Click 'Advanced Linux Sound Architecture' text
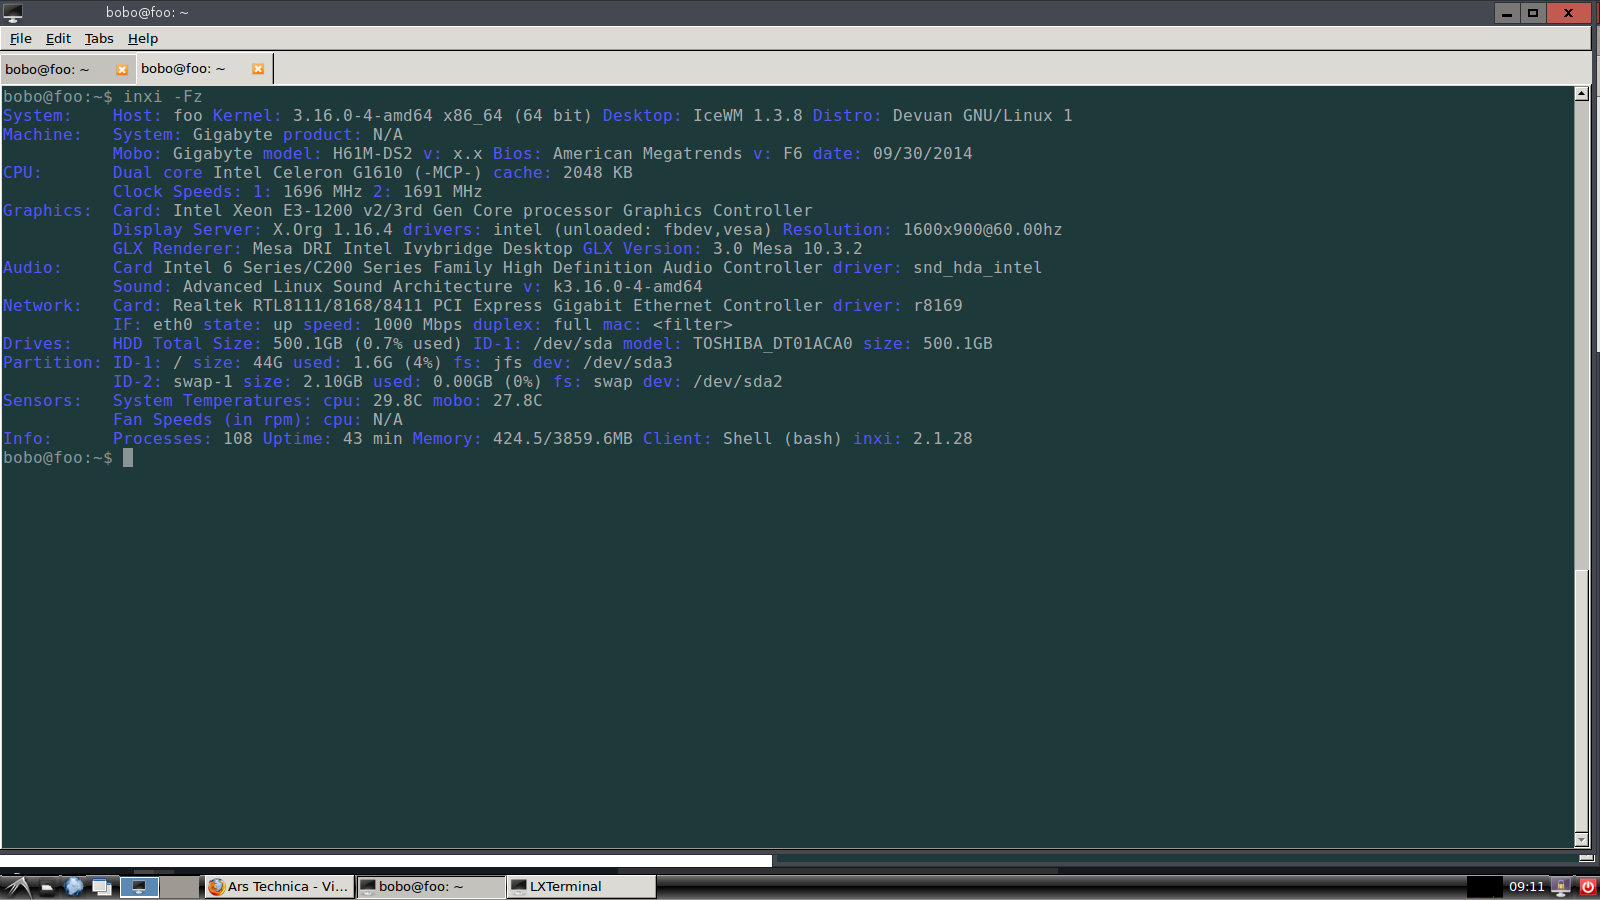The height and width of the screenshot is (900, 1600). coord(348,287)
